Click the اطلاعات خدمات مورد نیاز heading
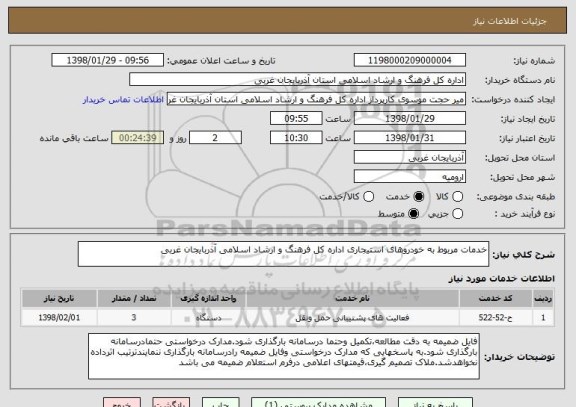Image resolution: width=576 pixels, height=407 pixels. (x=501, y=279)
